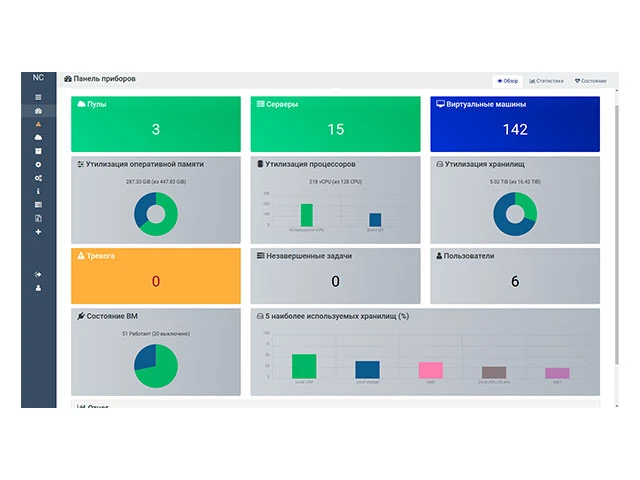640x480 pixels.
Task: Open the info icon in the sidebar
Action: (38, 191)
